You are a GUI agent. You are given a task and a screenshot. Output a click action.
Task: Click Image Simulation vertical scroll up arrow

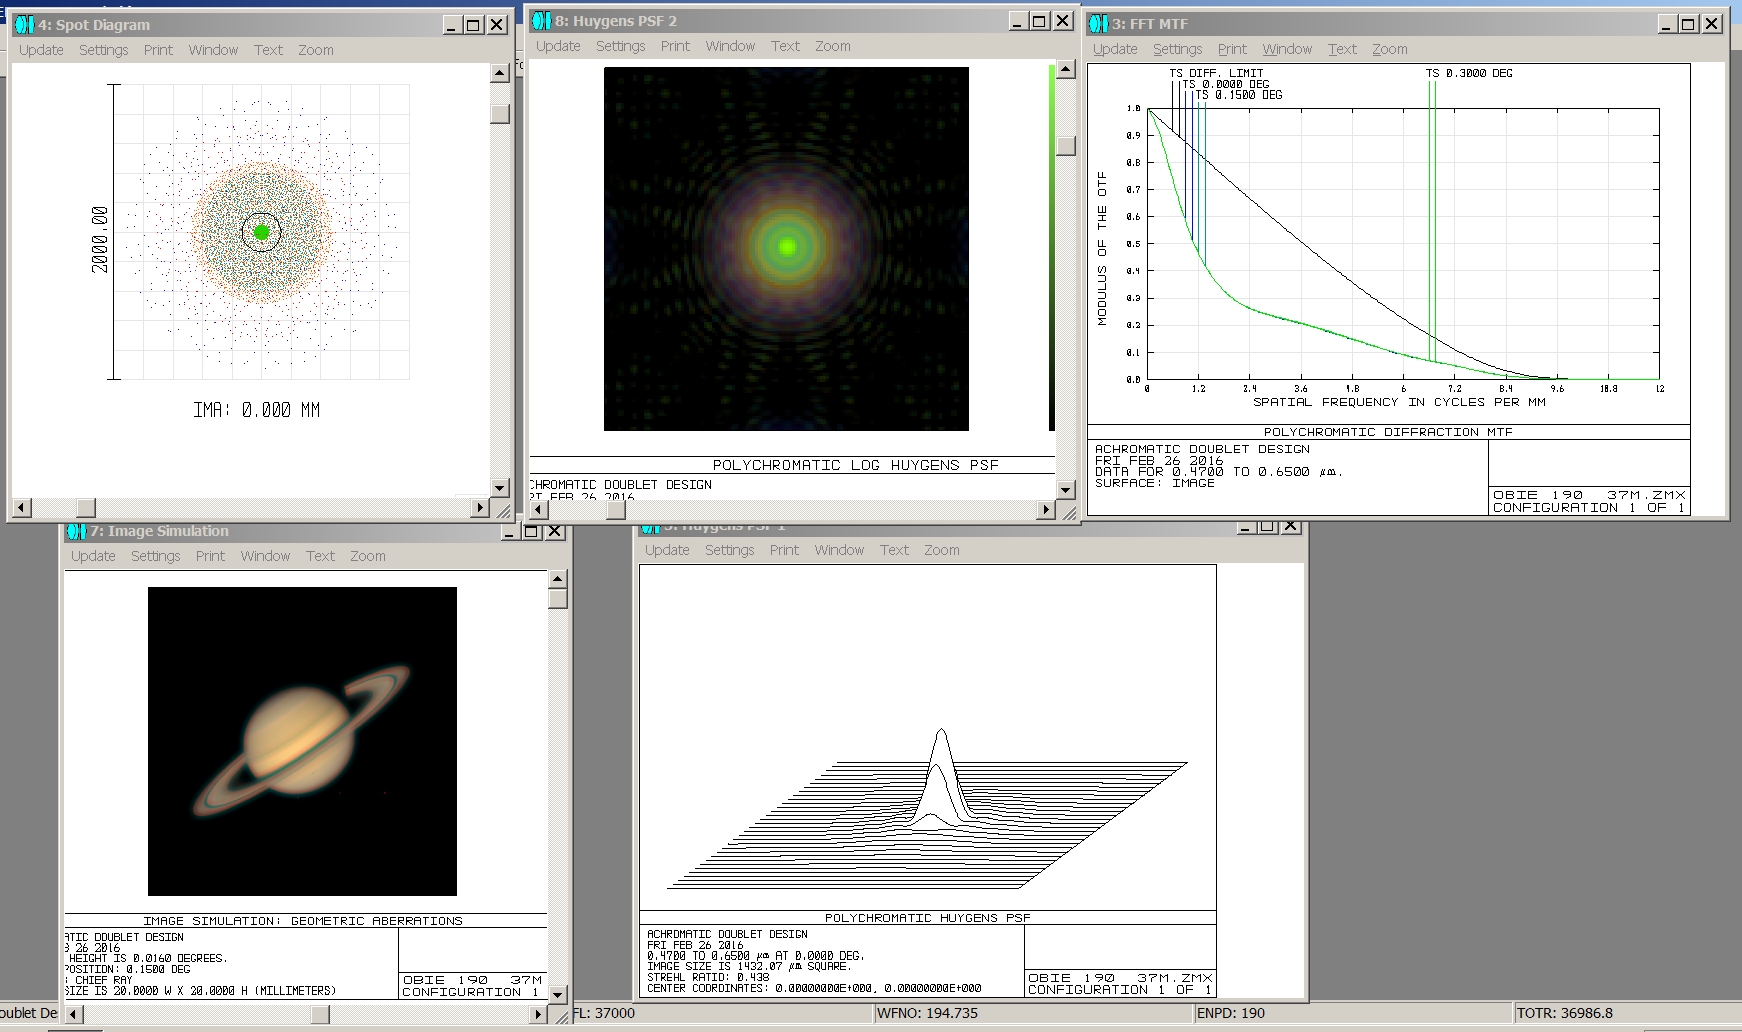pos(558,579)
